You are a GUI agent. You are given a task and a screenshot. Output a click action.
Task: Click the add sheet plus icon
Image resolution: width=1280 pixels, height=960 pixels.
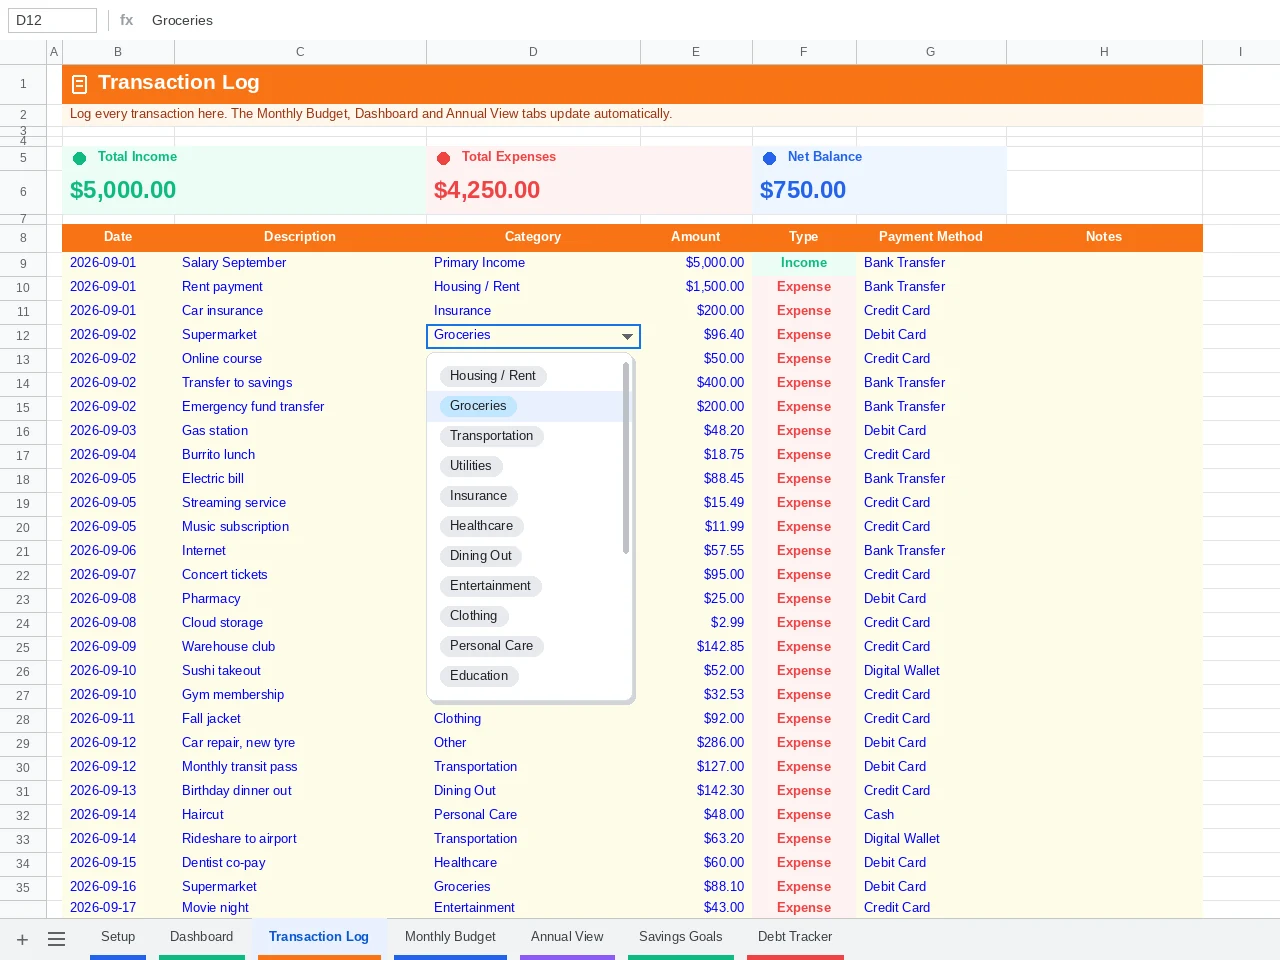[22, 939]
